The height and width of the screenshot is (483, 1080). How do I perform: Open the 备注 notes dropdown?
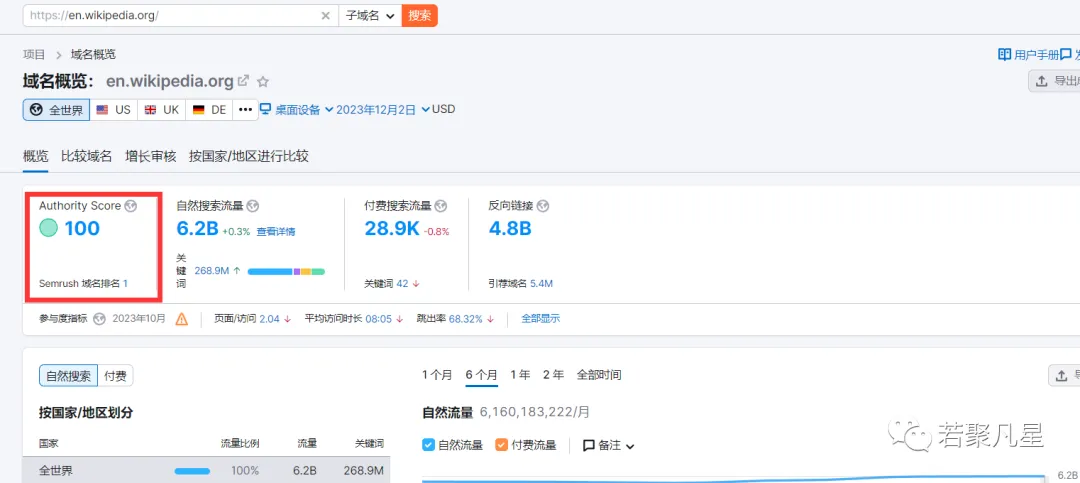pos(609,446)
